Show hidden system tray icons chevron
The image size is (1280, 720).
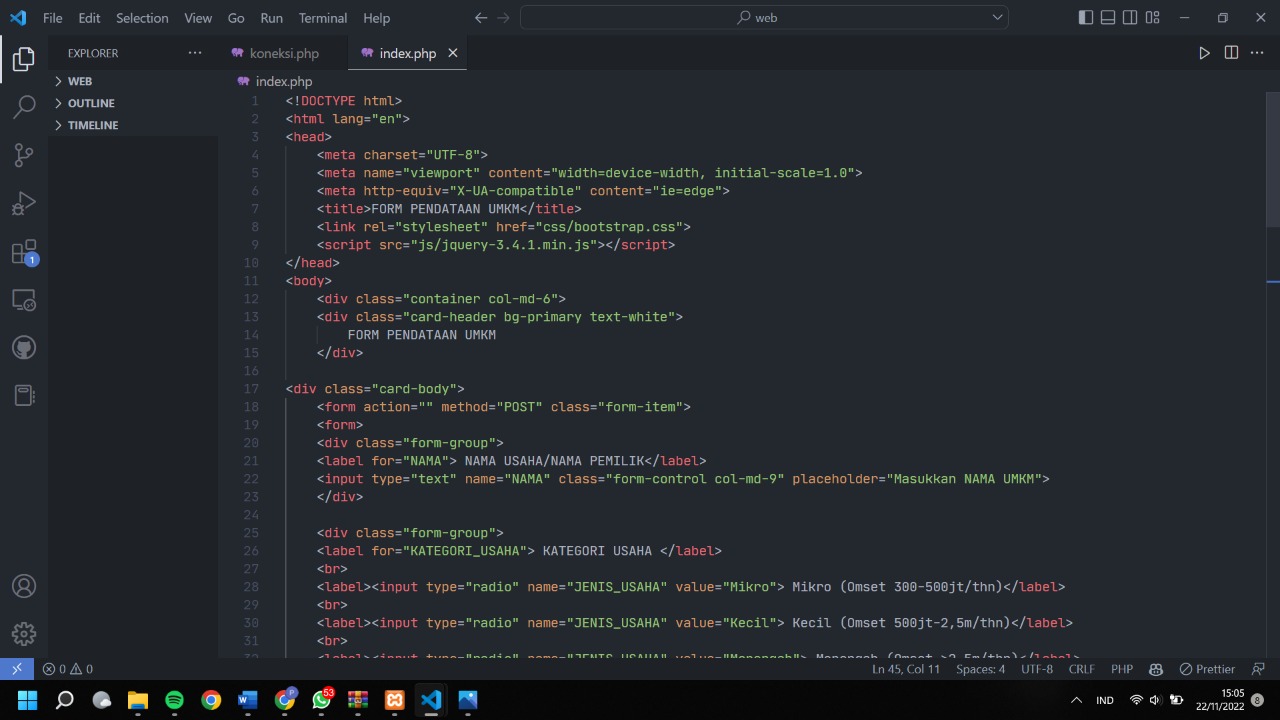(1076, 700)
